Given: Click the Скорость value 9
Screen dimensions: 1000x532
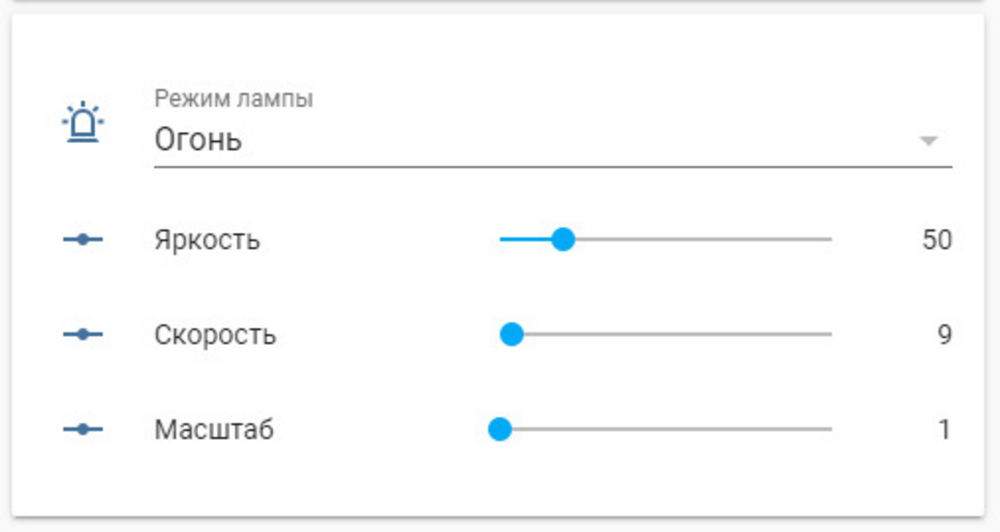Looking at the screenshot, I should (x=945, y=335).
